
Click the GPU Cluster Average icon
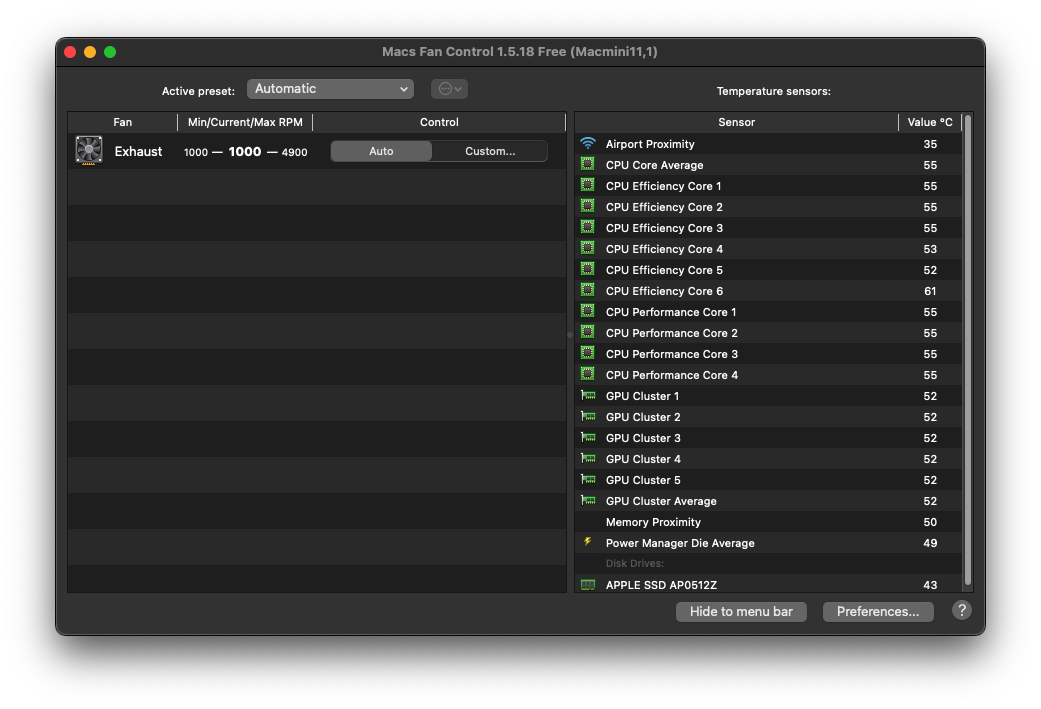[x=588, y=501]
